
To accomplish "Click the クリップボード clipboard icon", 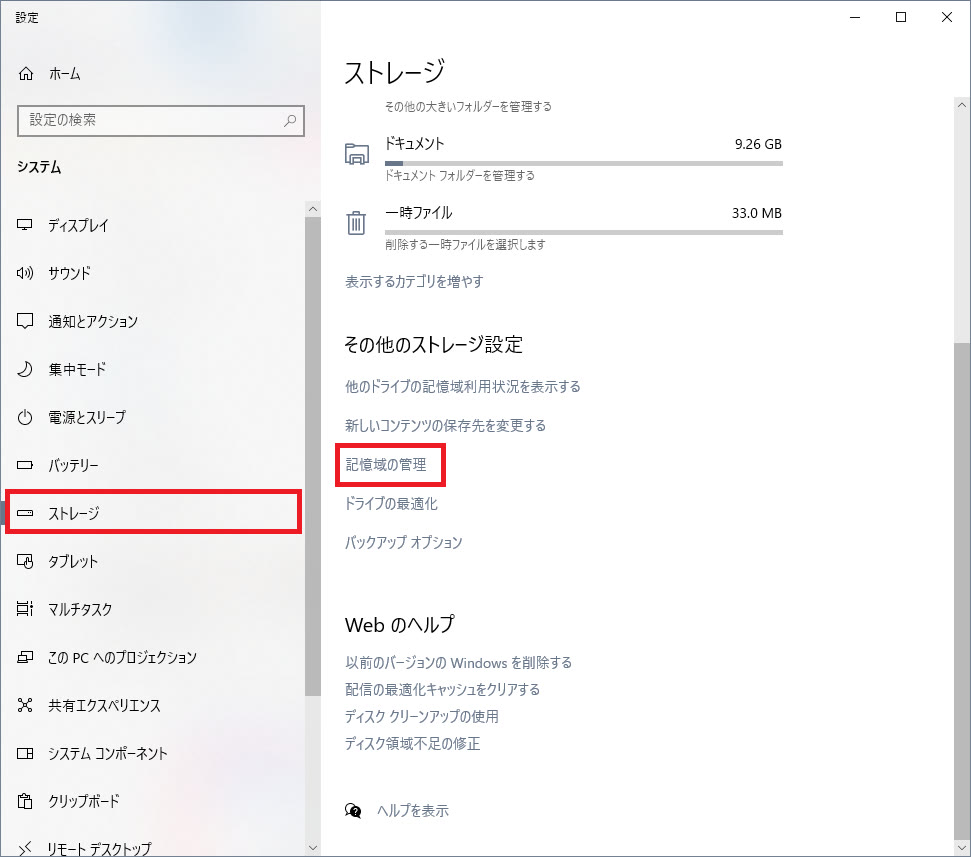I will click(25, 801).
